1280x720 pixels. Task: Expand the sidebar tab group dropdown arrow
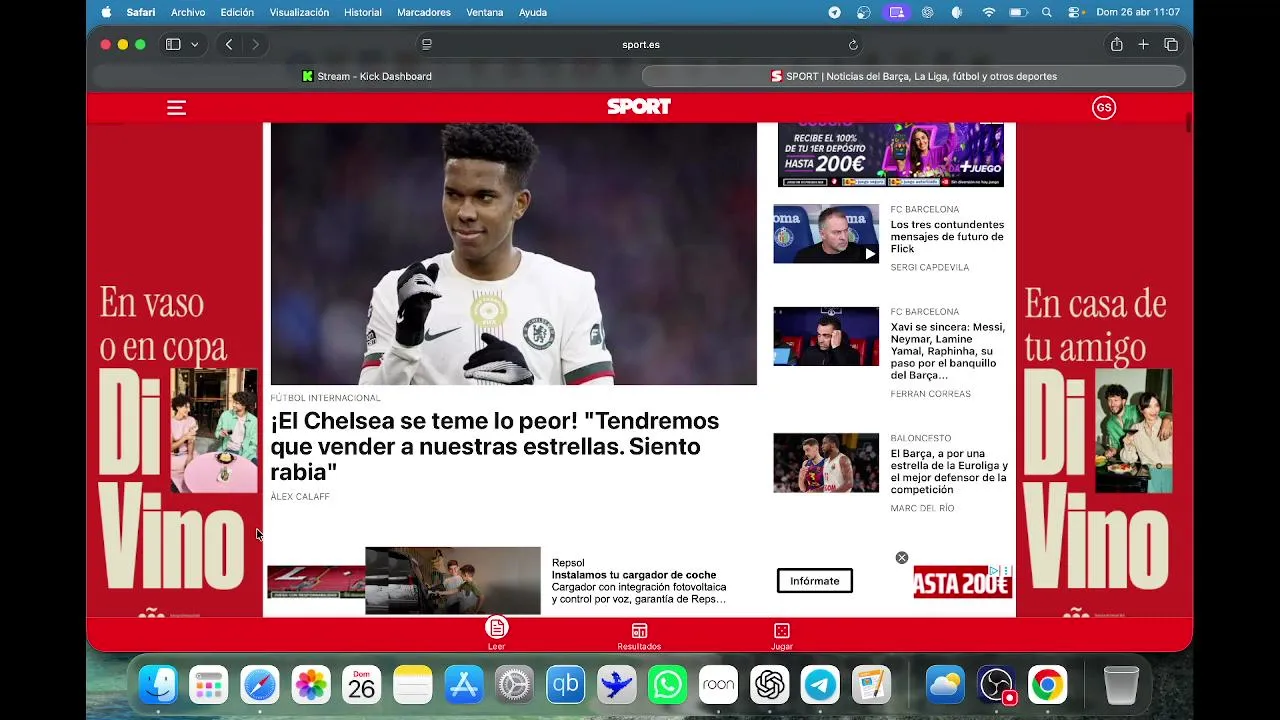(194, 44)
